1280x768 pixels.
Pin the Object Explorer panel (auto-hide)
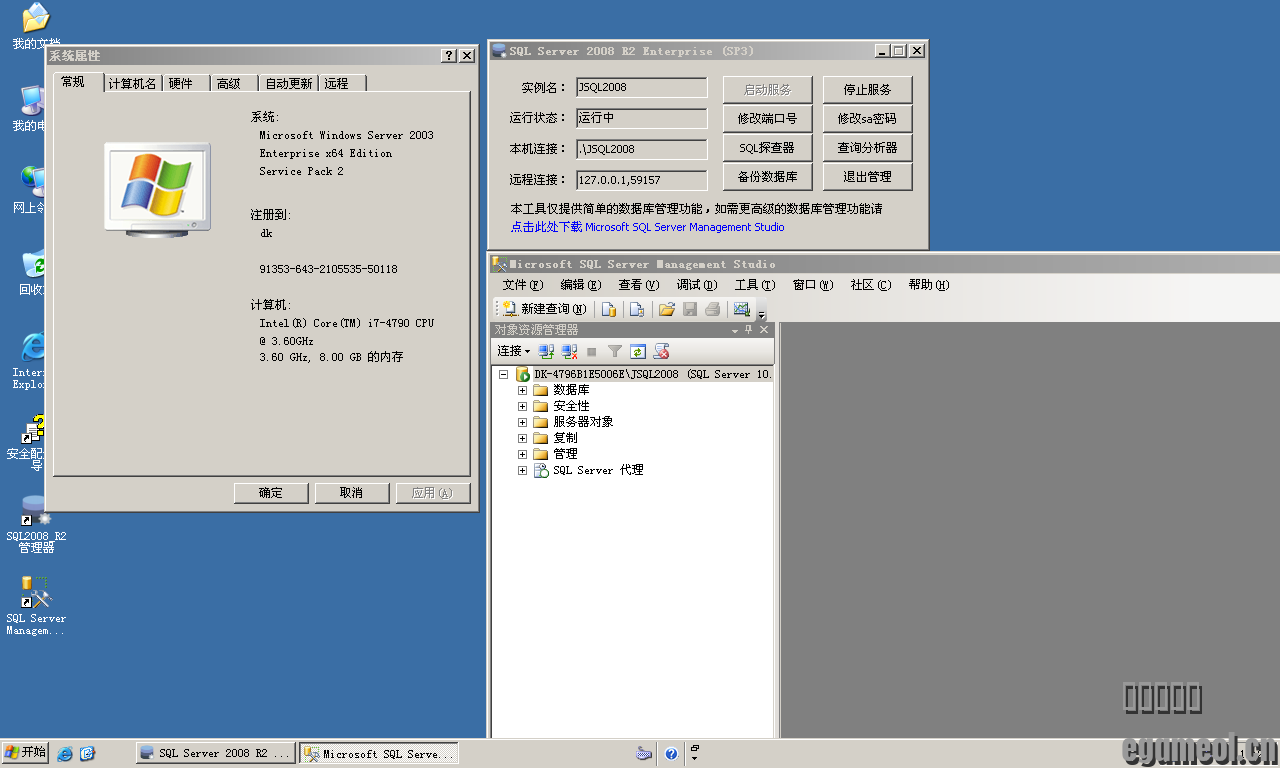[749, 330]
